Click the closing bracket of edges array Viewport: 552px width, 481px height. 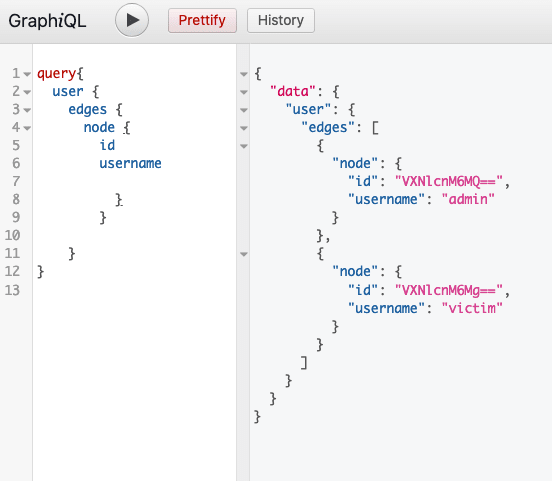coord(304,362)
